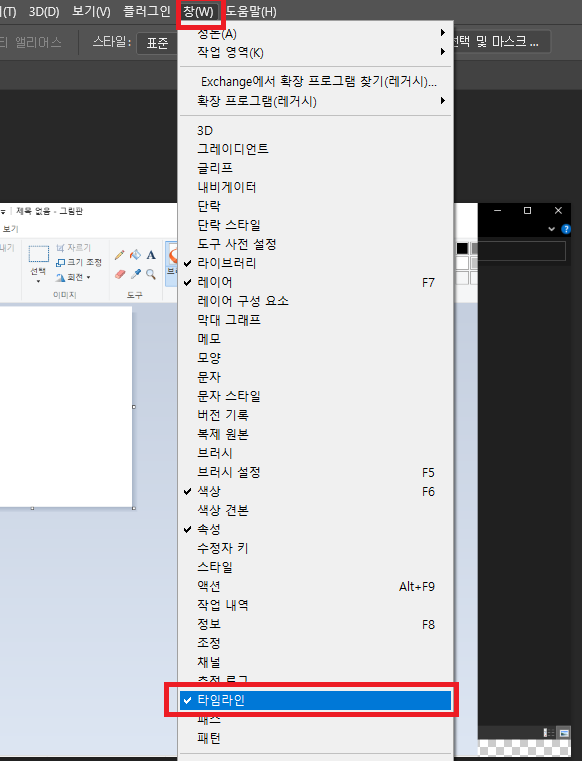
Task: Expand the 작업 영역(K) submenu
Action: (316, 52)
